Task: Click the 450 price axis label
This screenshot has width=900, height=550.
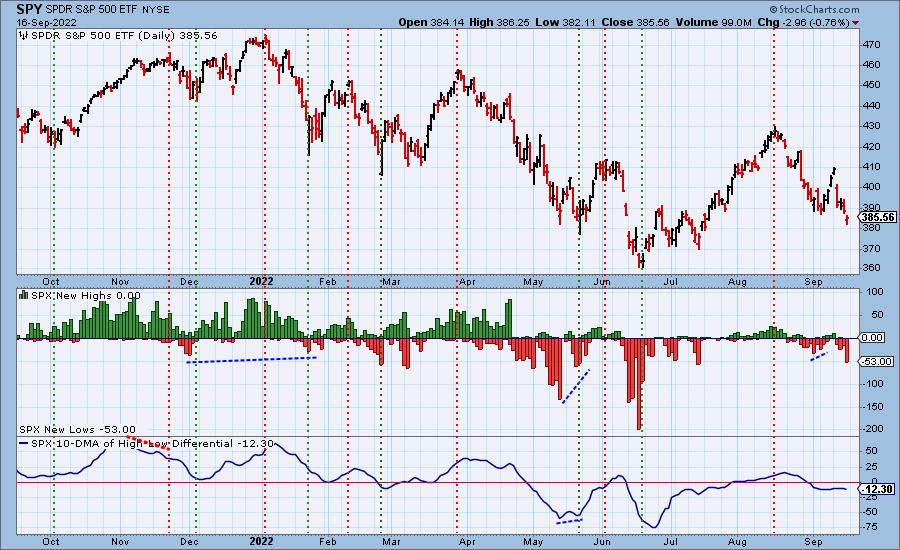Action: [x=872, y=84]
